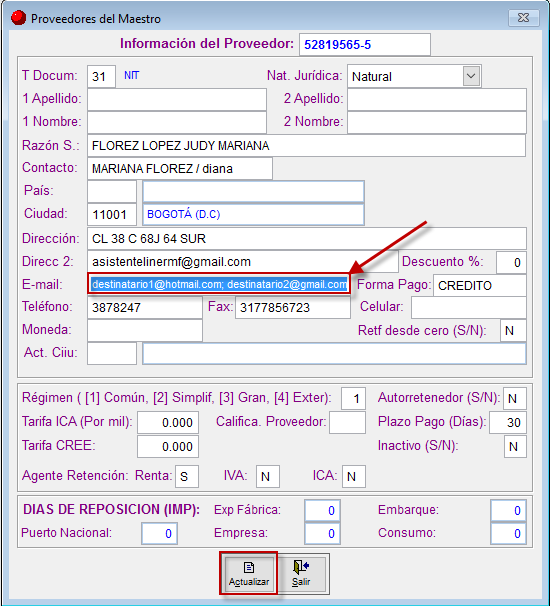Expand the Nat. Jurídica dropdown arrow
Viewport: 550px width, 606px height.
[471, 76]
